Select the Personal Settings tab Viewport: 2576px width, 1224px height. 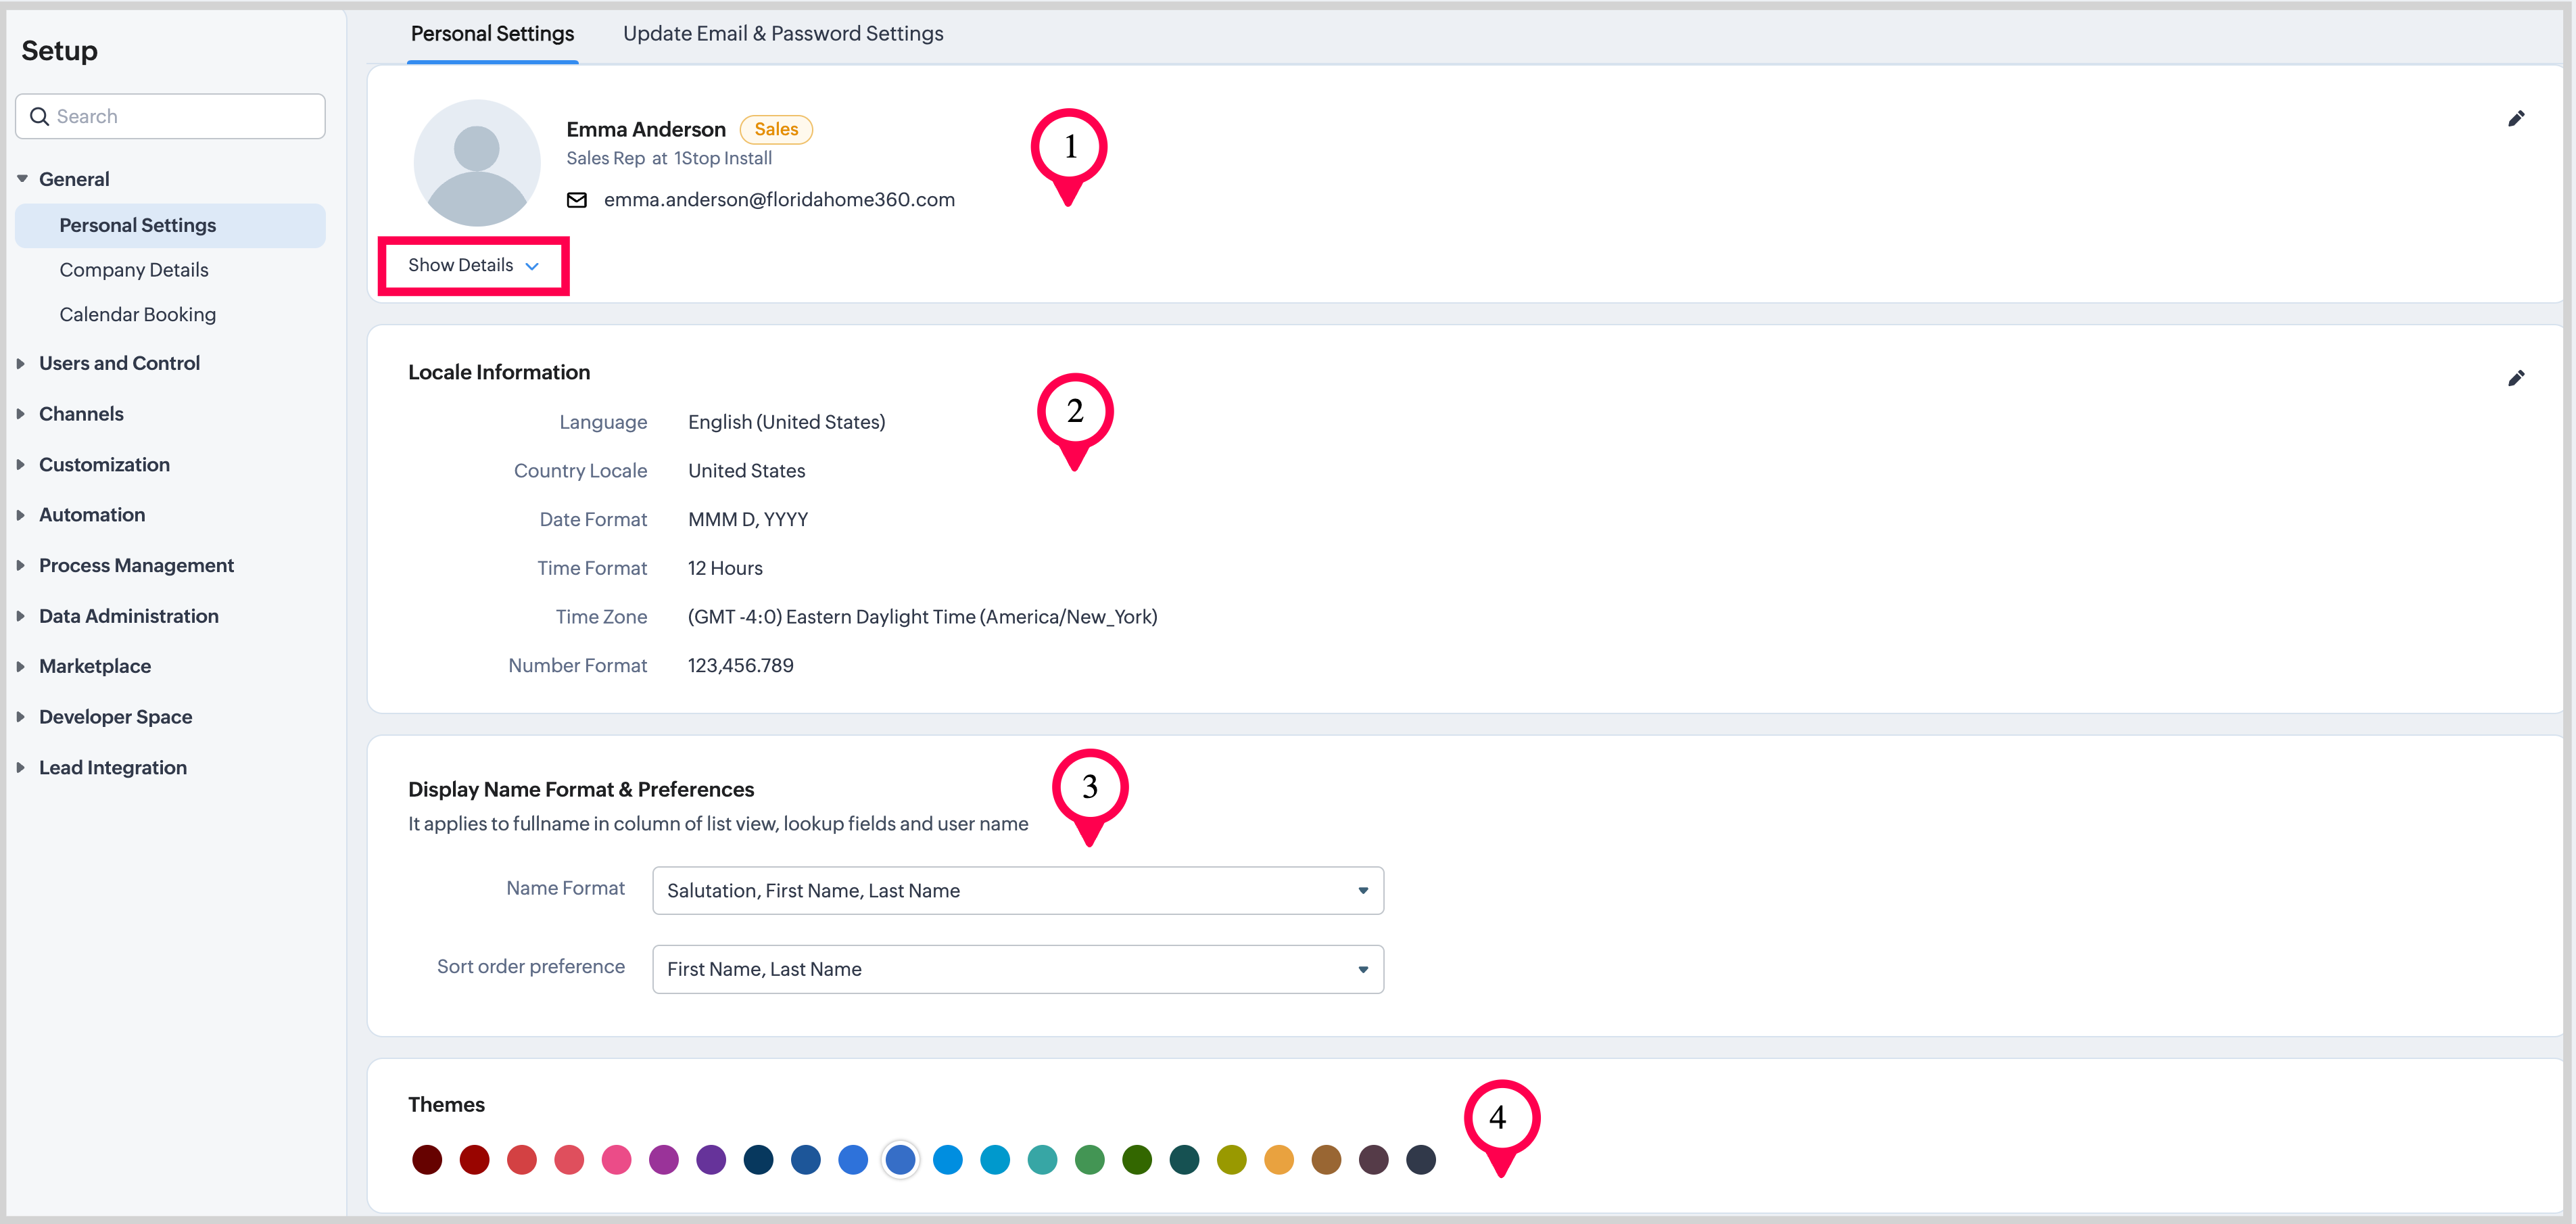click(x=492, y=34)
